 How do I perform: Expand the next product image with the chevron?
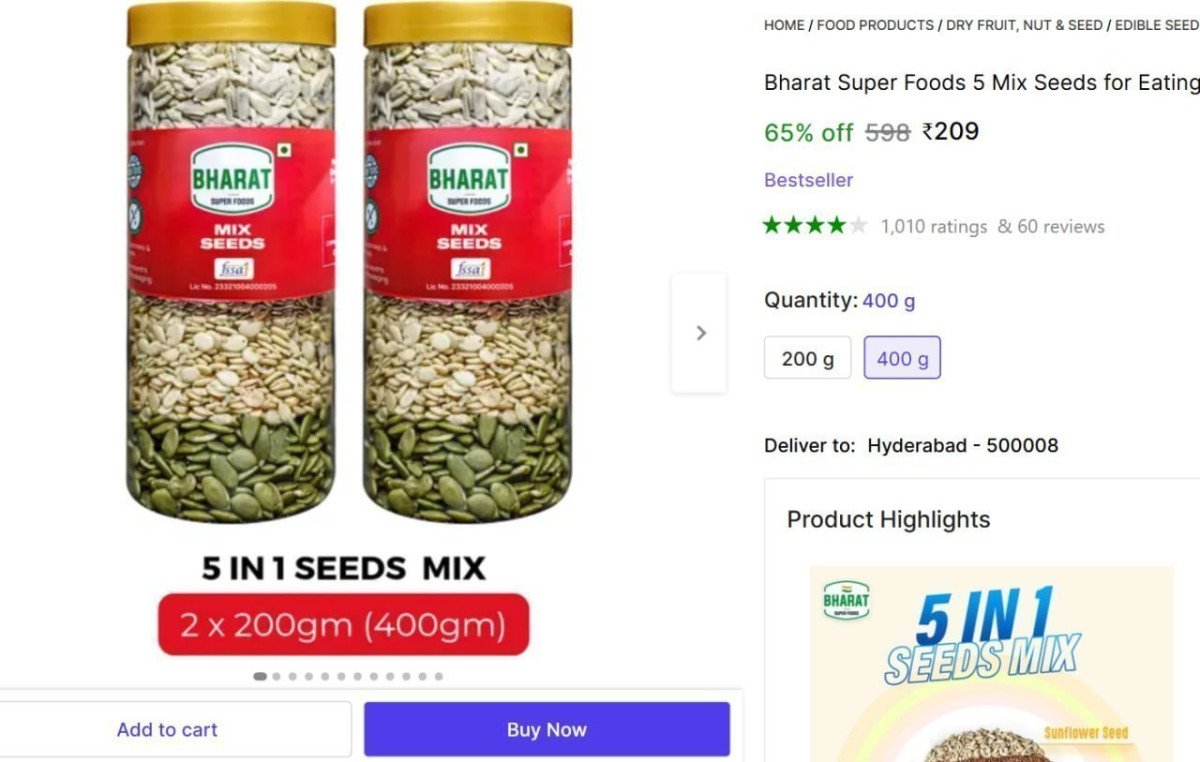click(x=700, y=333)
